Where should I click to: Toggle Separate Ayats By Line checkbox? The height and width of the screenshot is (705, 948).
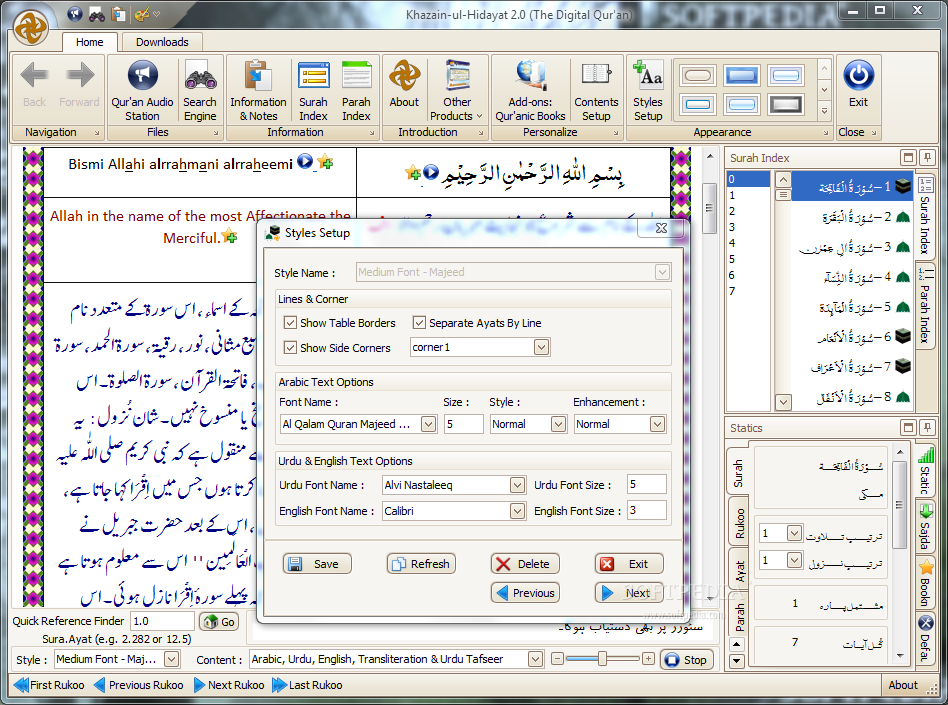(x=419, y=323)
